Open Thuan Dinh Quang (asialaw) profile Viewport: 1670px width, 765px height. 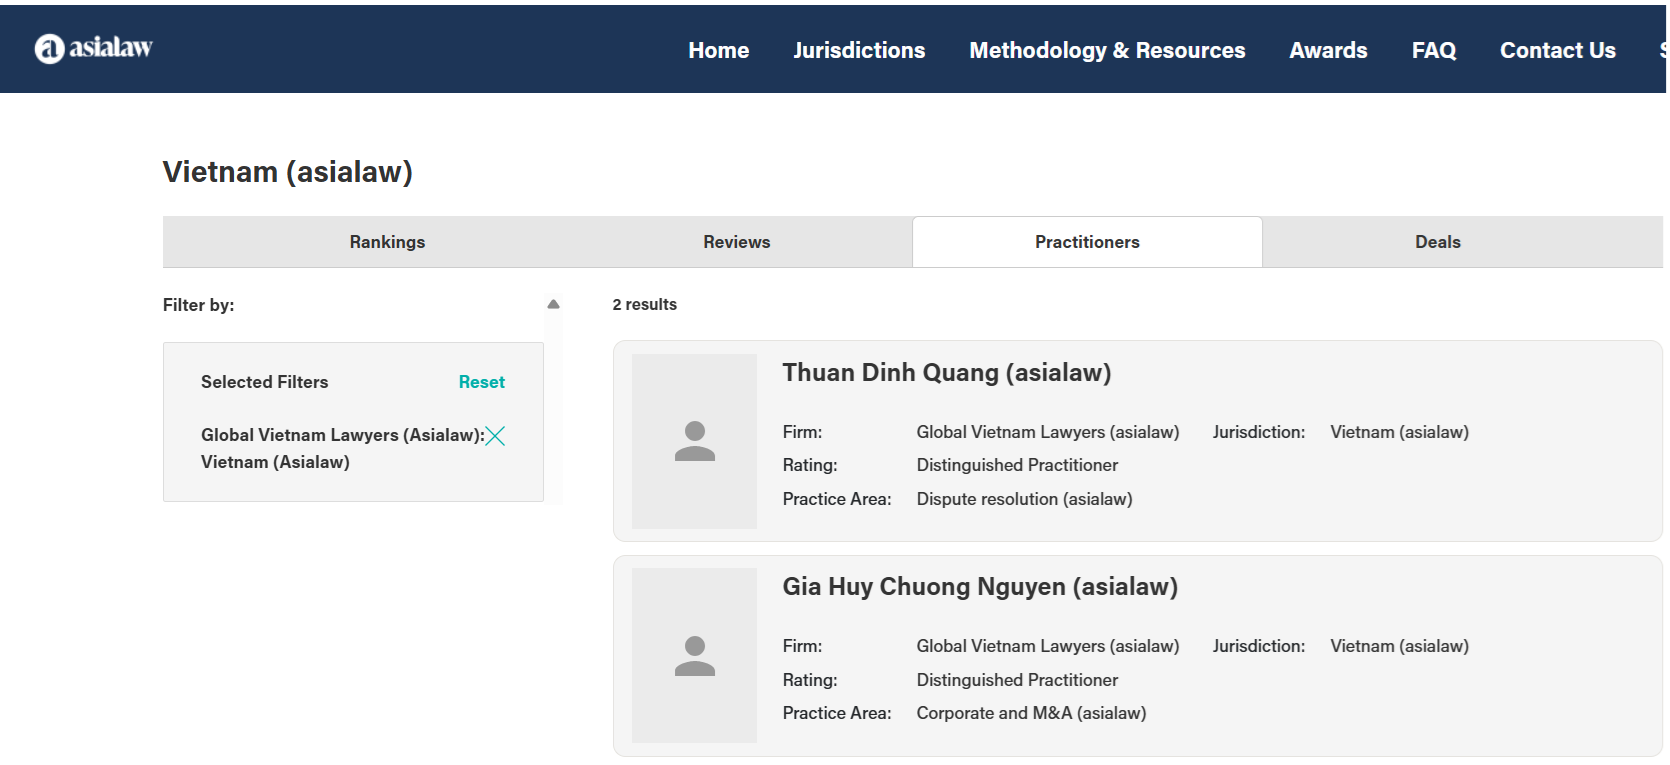pyautogui.click(x=946, y=373)
